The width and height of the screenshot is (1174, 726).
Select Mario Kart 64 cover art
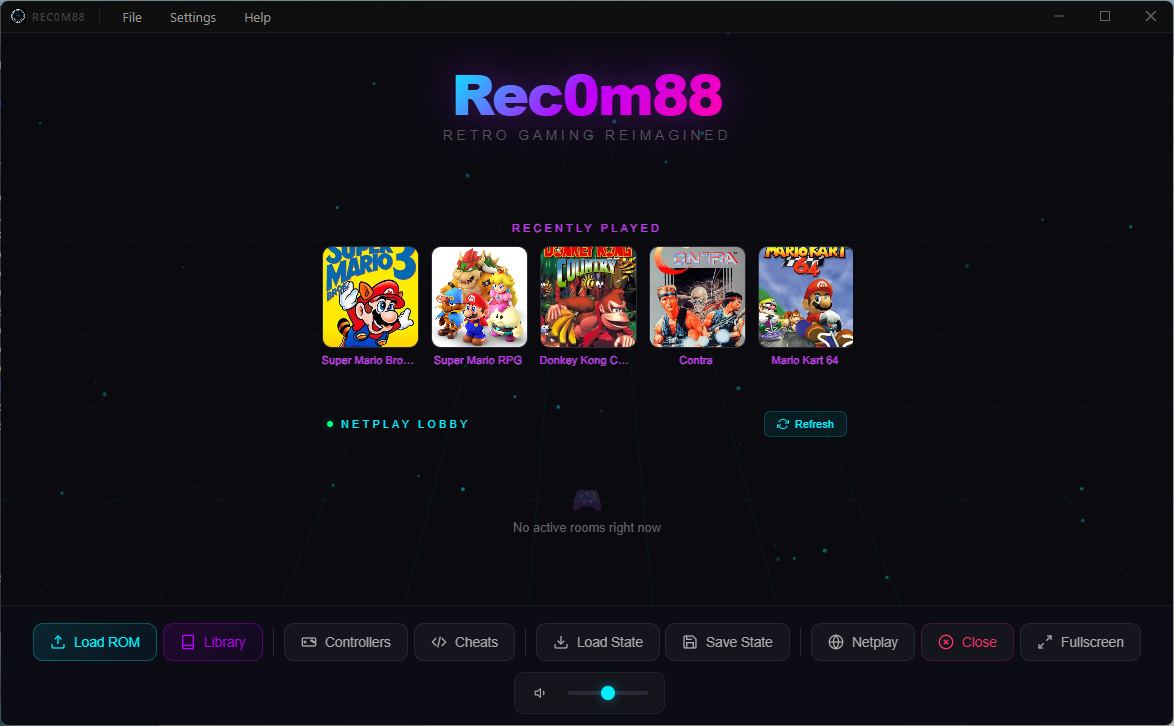coord(805,296)
